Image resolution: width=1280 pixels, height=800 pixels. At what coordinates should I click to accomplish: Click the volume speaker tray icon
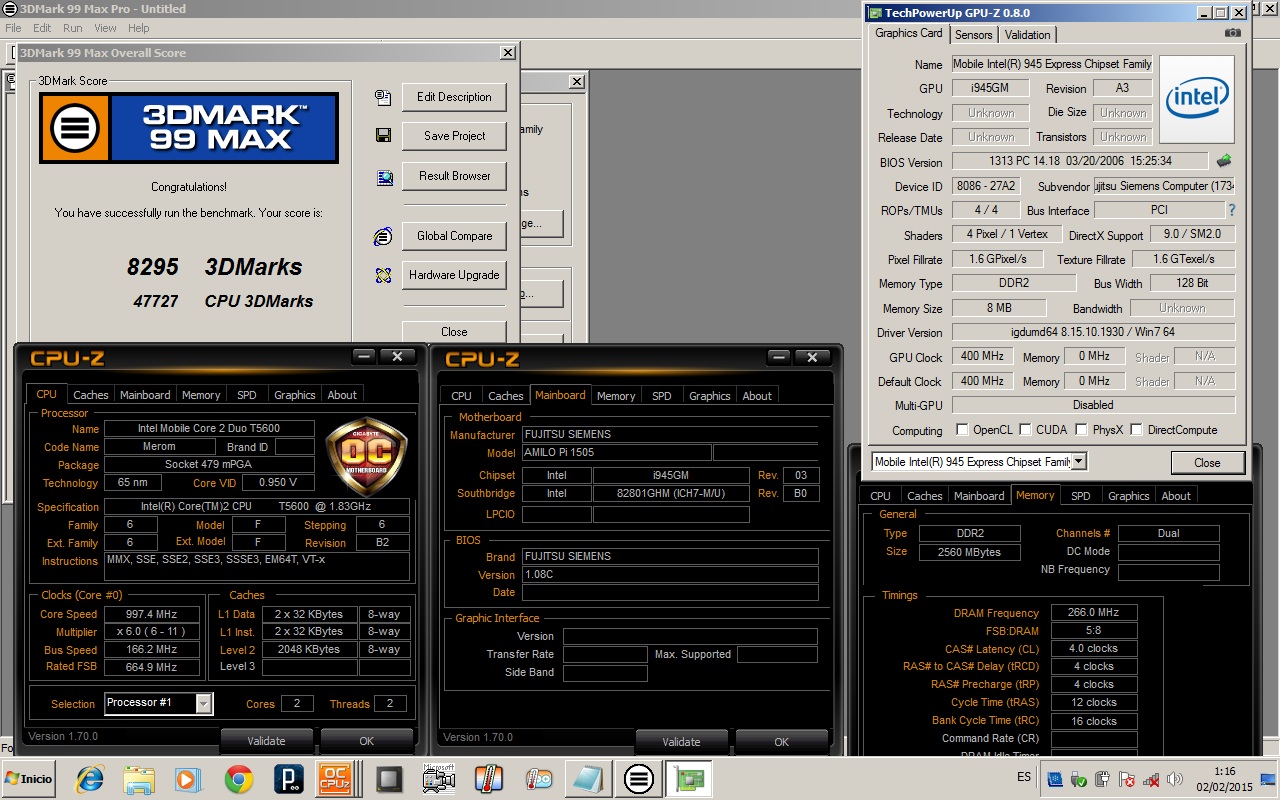click(1175, 779)
